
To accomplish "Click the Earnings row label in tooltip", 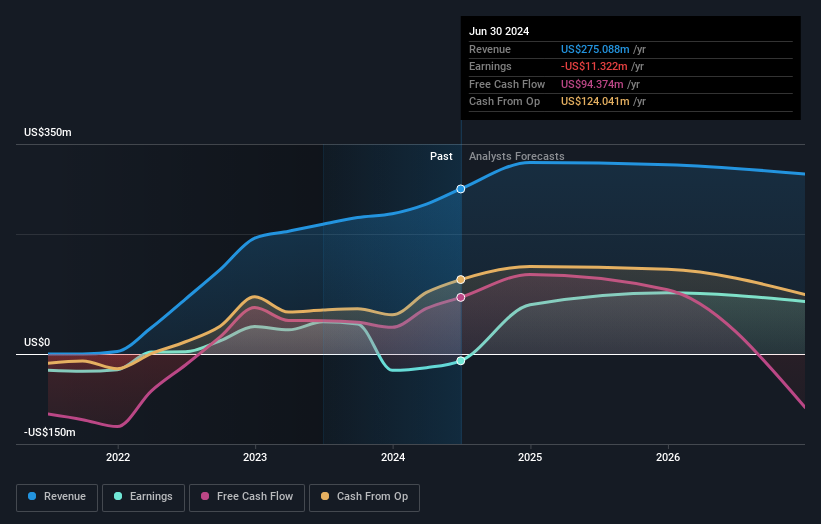I will (x=490, y=66).
